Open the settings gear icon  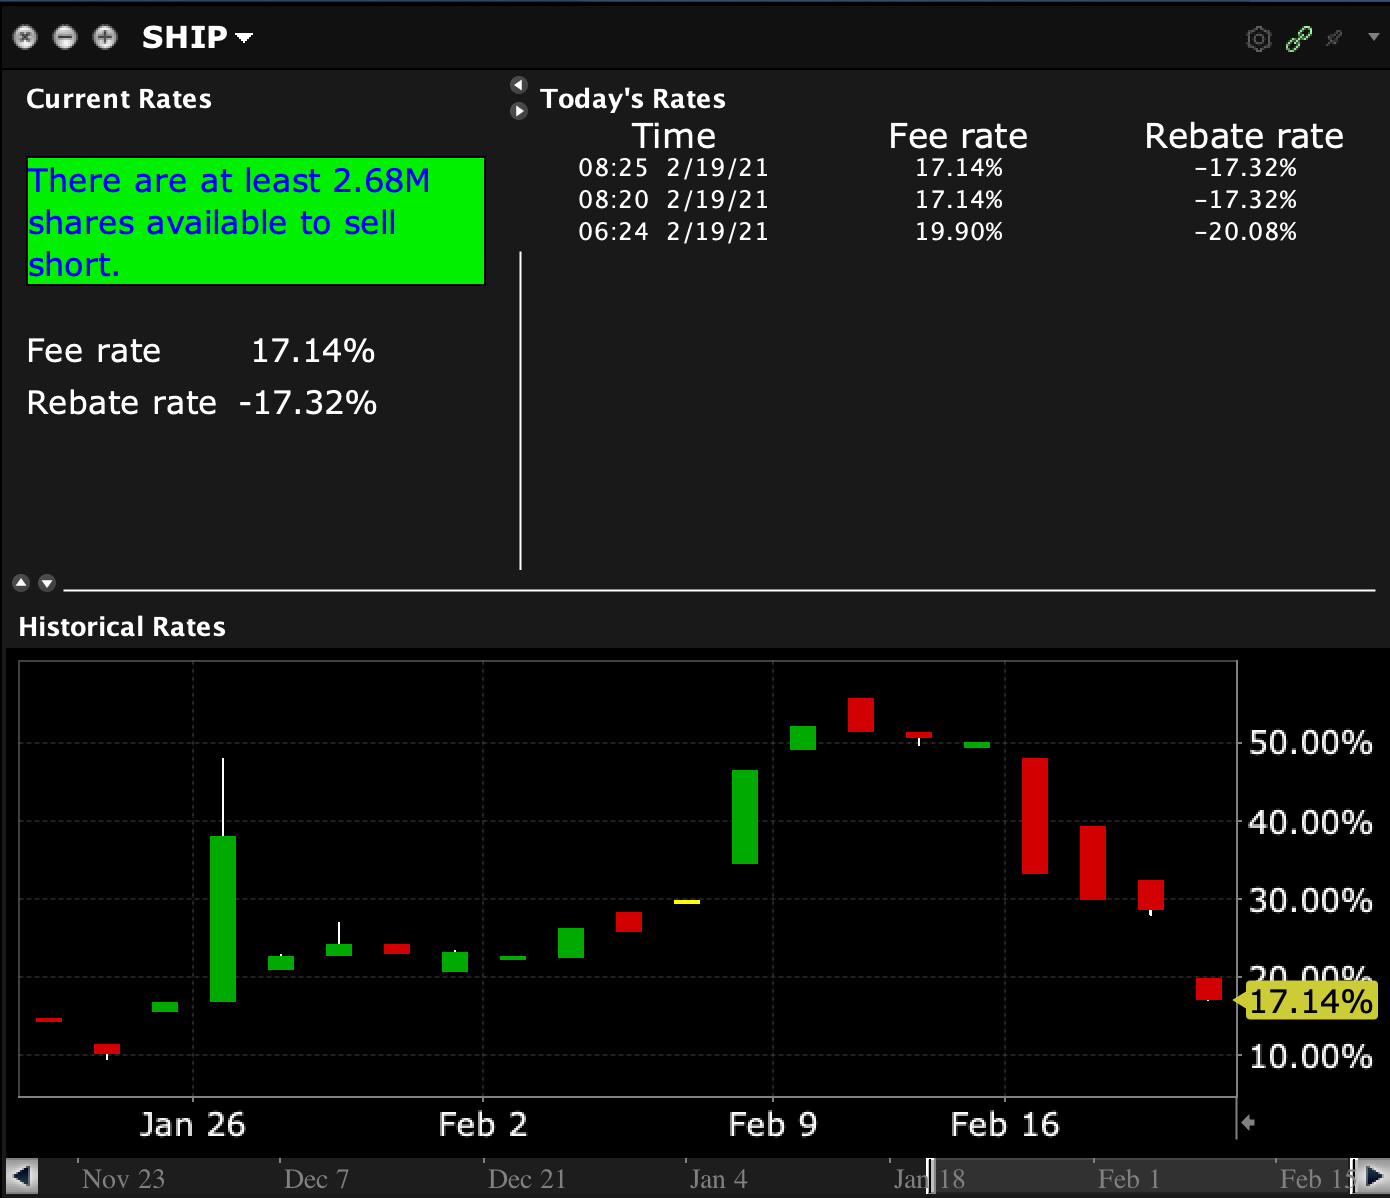click(x=1258, y=38)
